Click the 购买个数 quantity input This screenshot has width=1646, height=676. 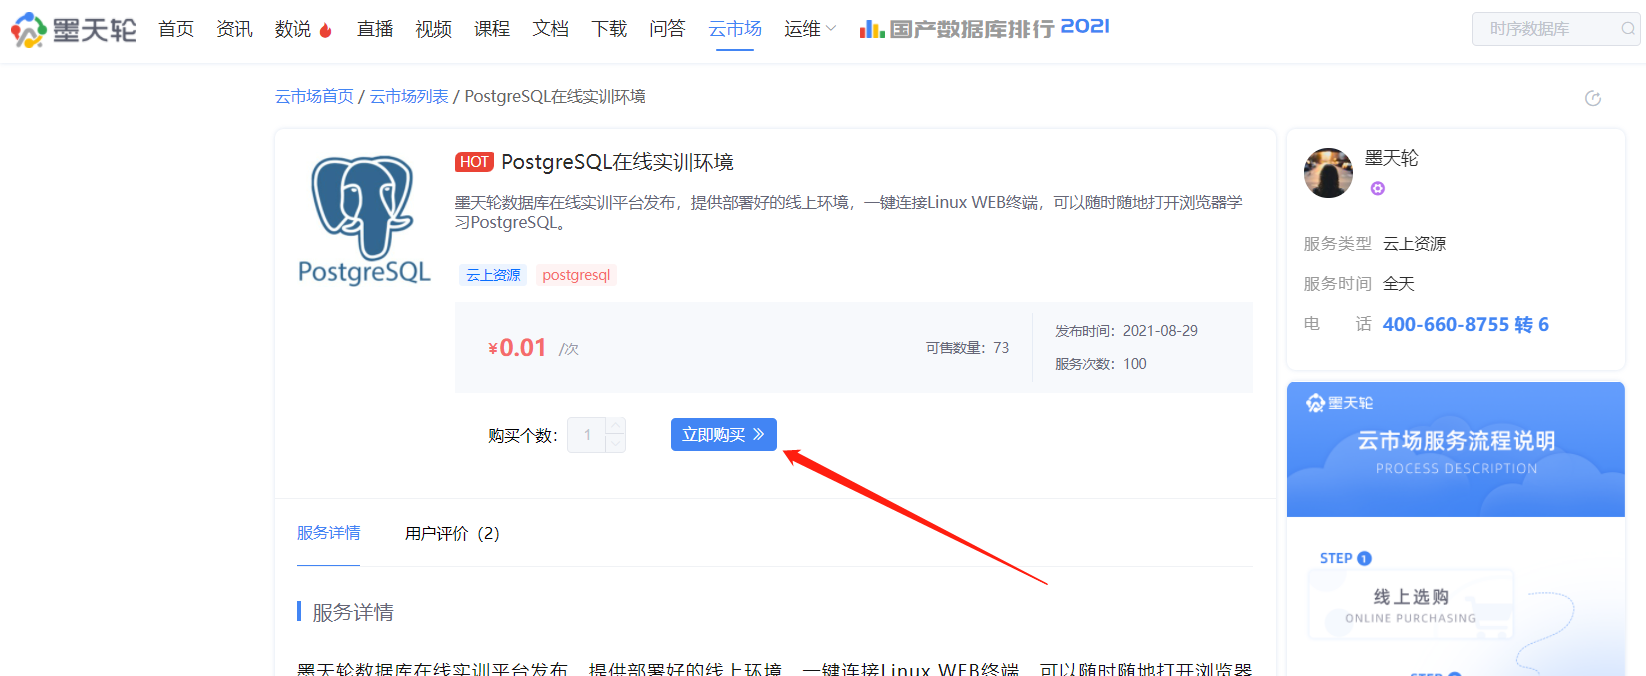click(x=587, y=435)
